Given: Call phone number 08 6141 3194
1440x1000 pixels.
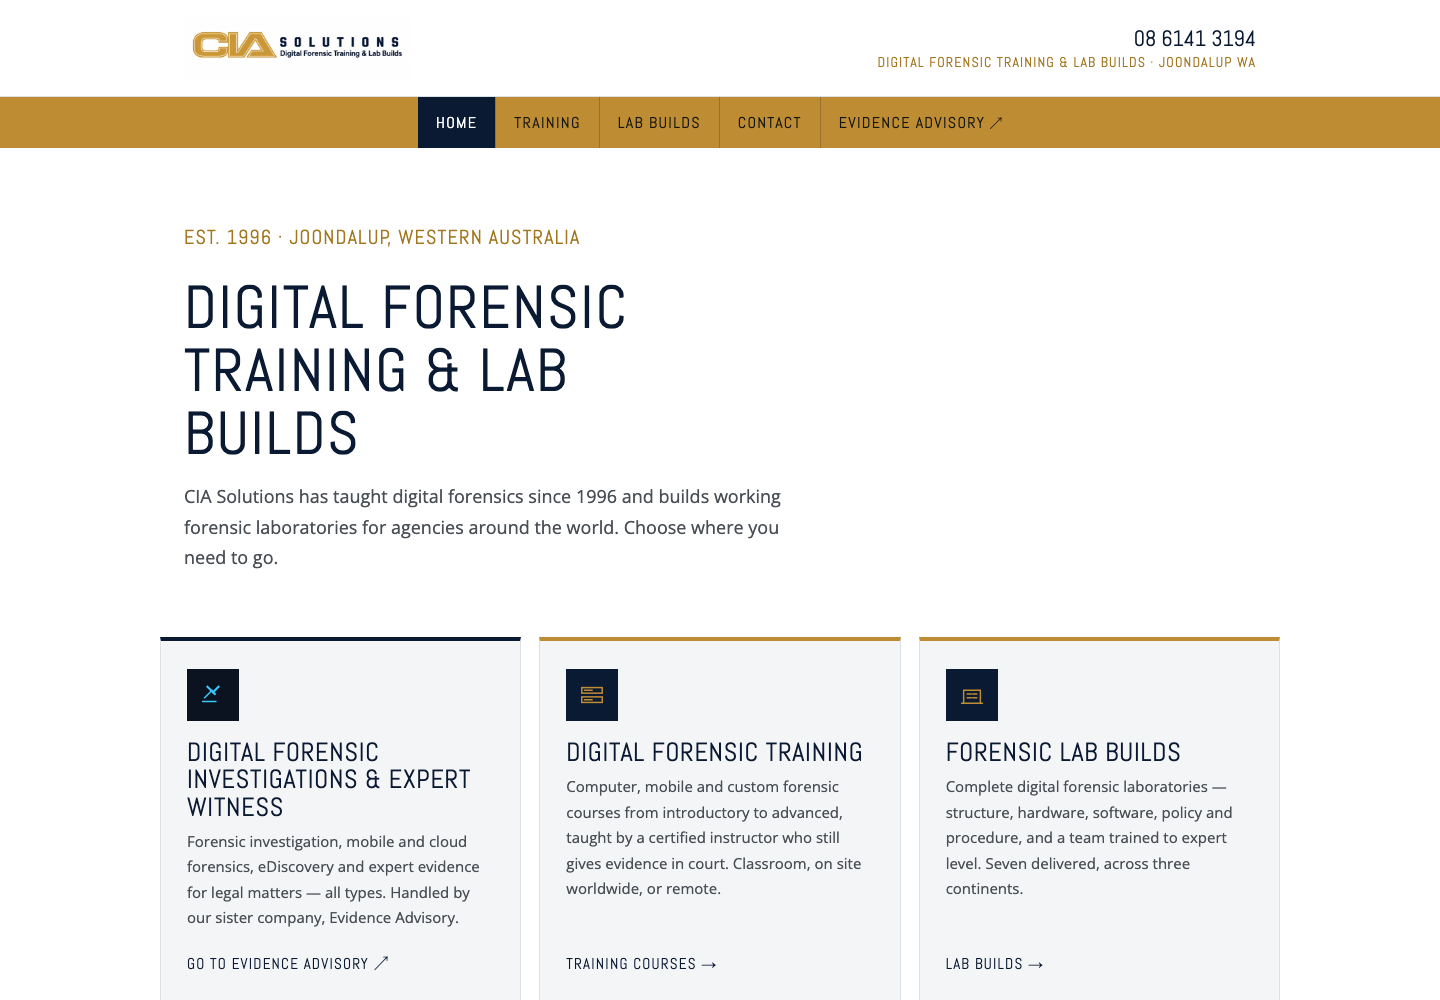Looking at the screenshot, I should pos(1194,38).
